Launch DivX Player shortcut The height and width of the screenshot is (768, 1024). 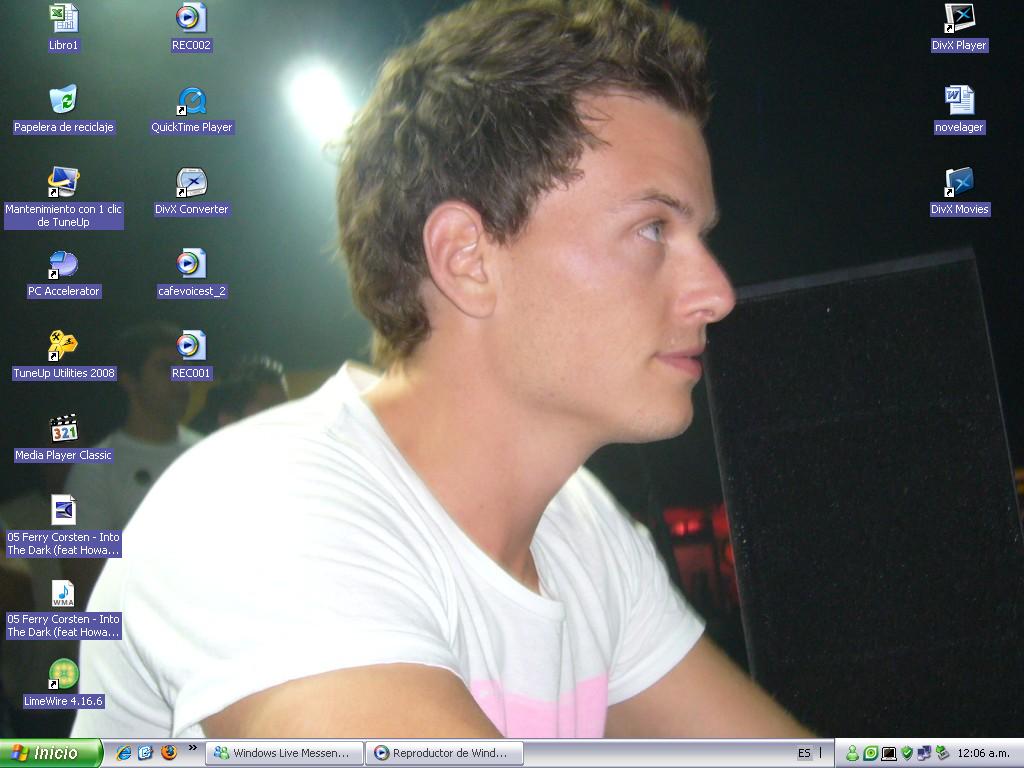click(x=959, y=18)
